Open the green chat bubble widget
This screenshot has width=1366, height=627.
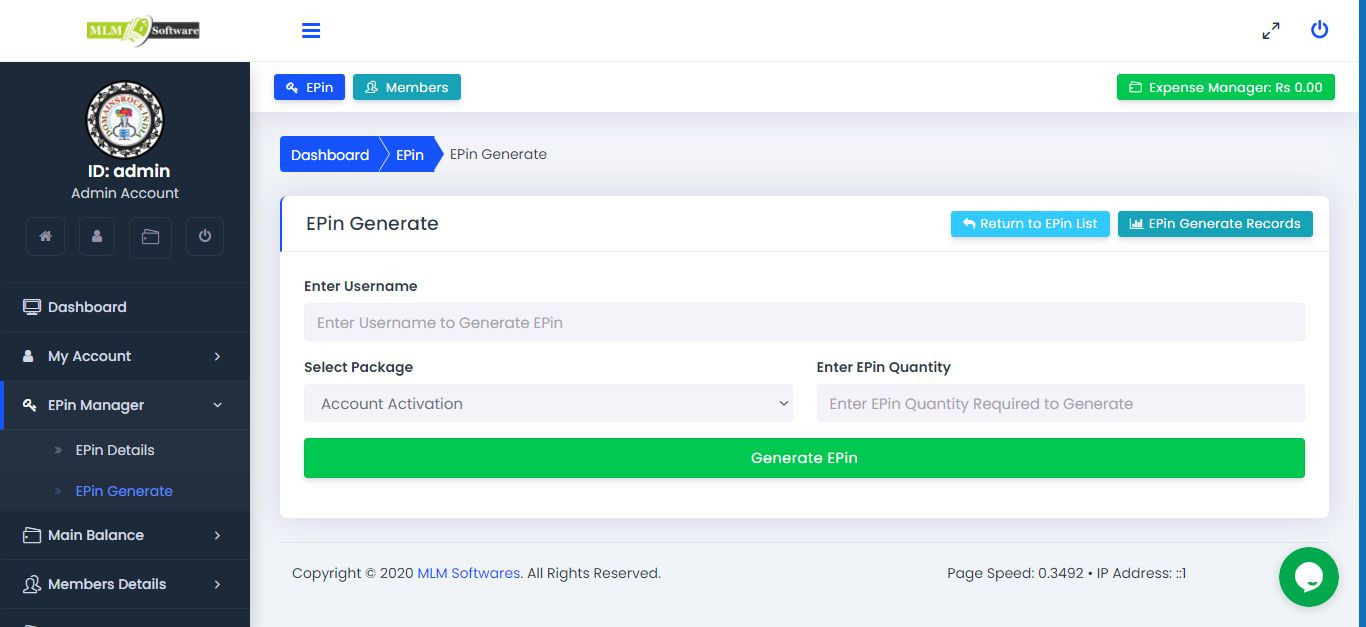coord(1308,577)
